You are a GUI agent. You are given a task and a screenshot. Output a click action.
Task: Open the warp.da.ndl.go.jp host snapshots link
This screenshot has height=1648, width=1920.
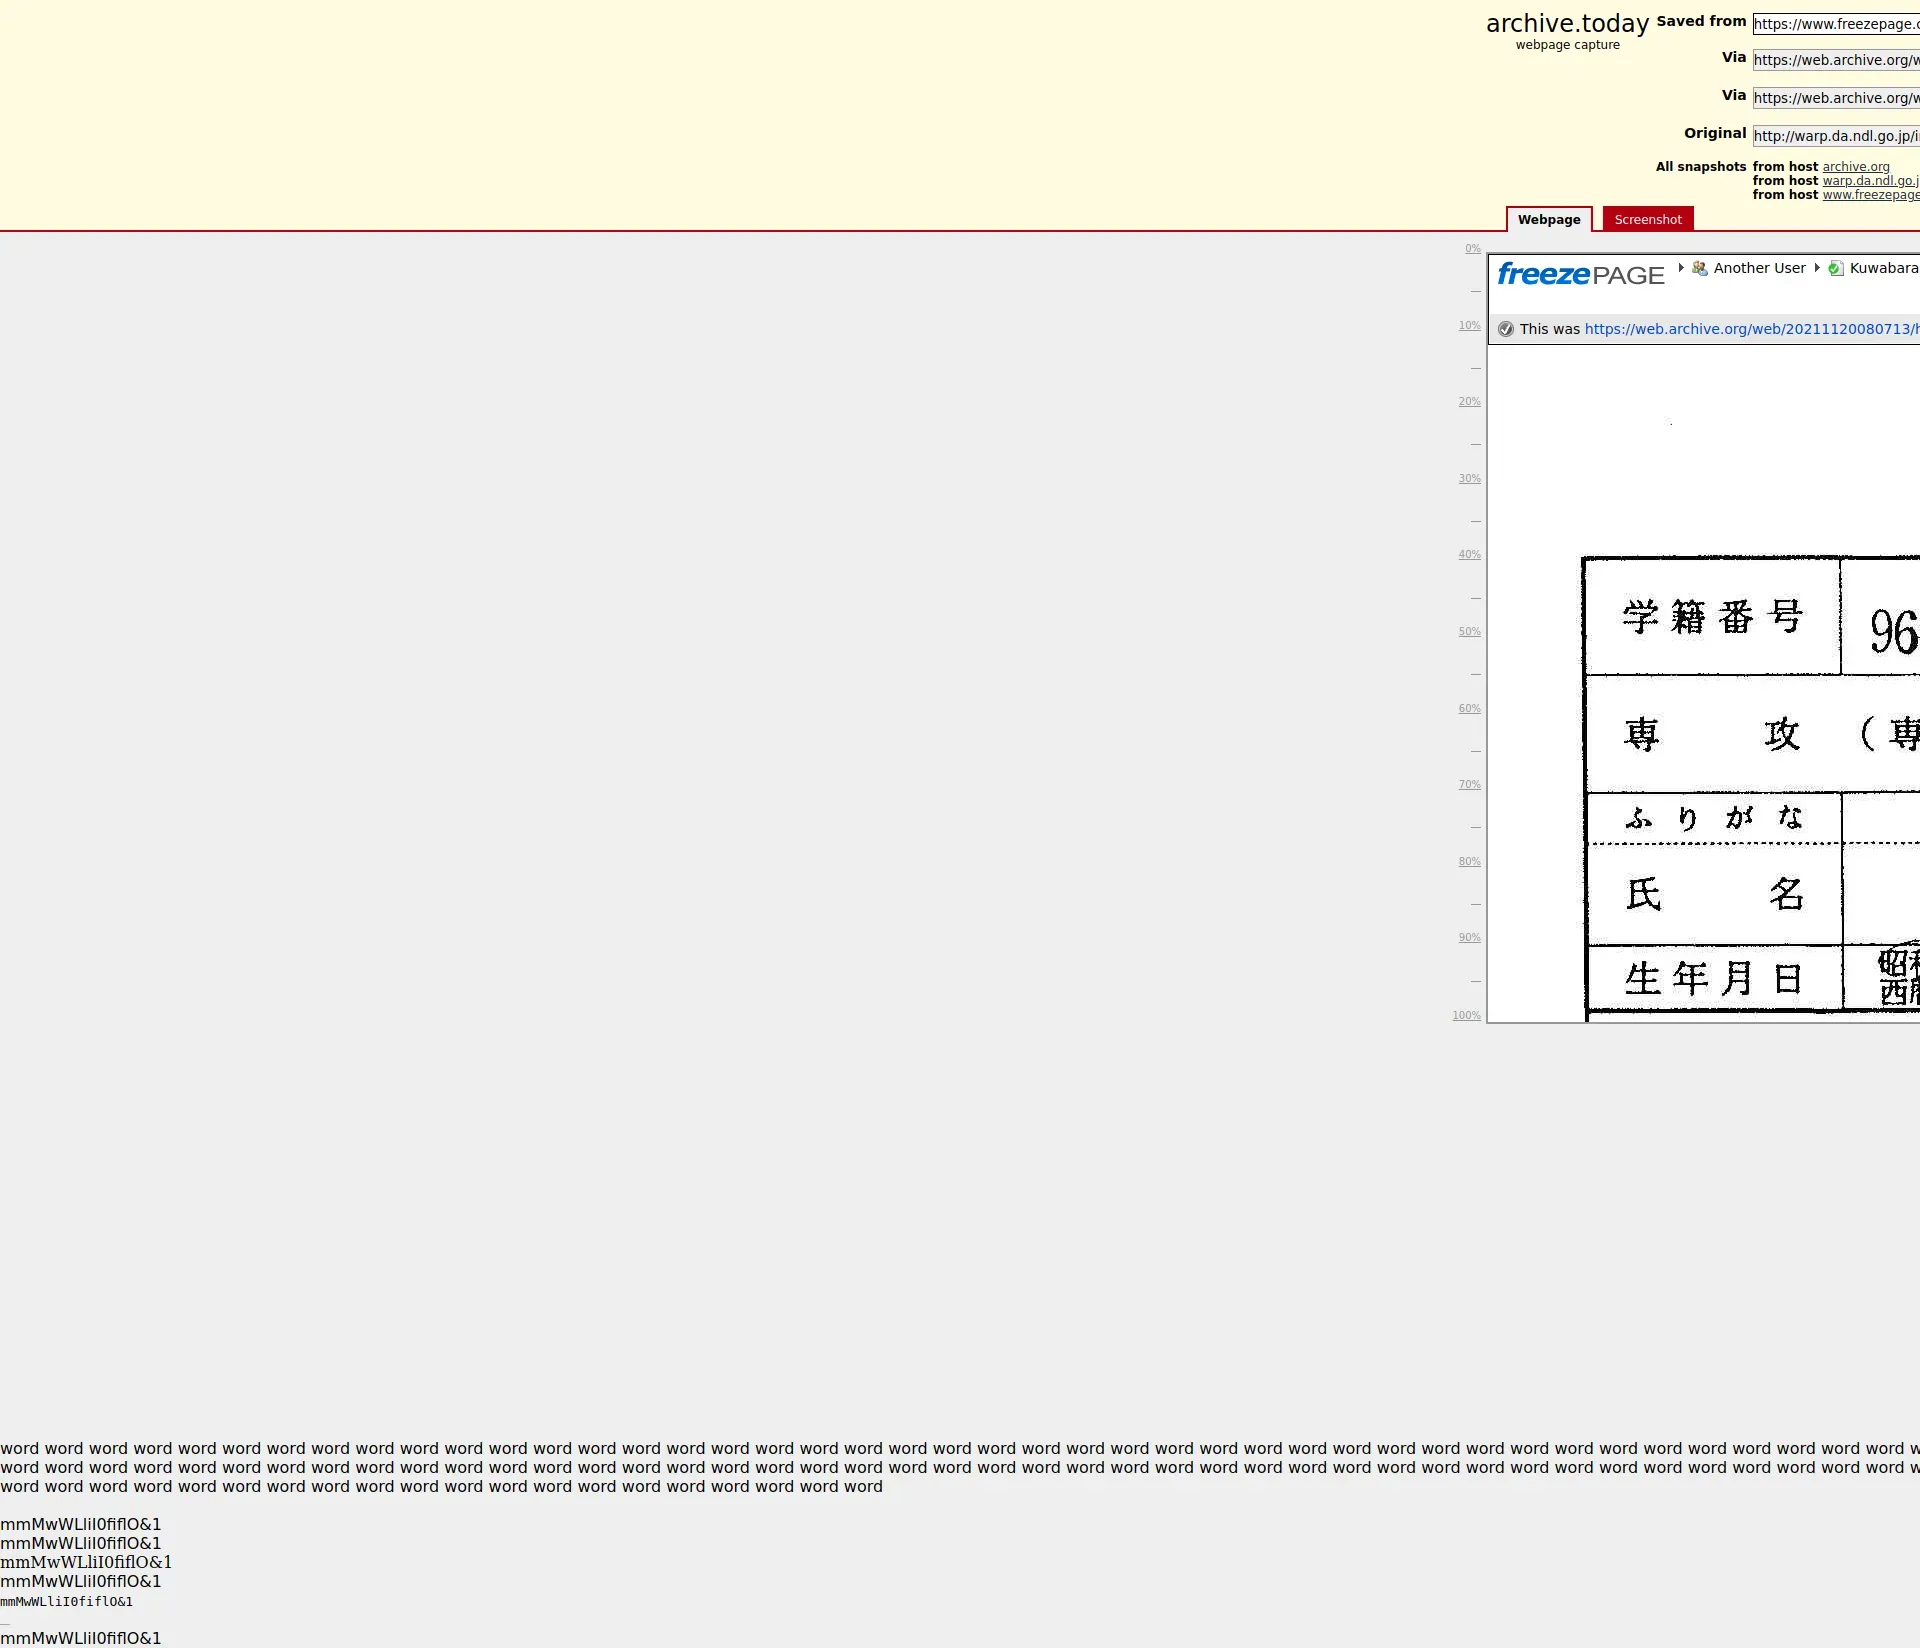(x=1869, y=181)
